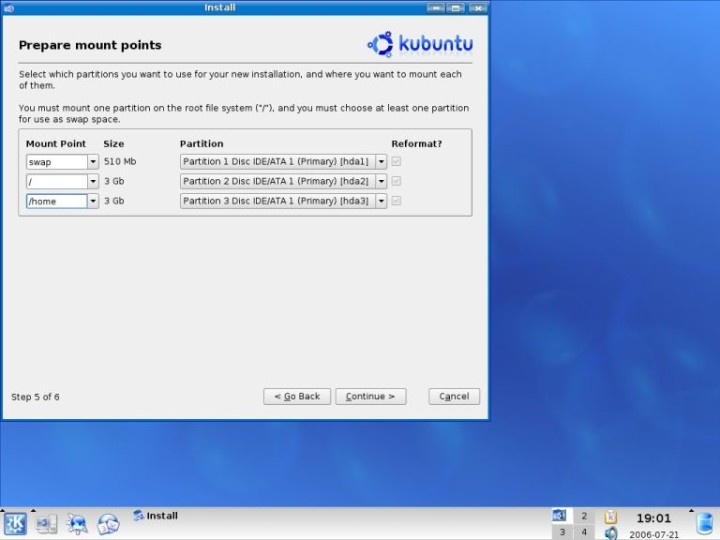Launch the Home folder icon in panel
Image resolution: width=720 pixels, height=540 pixels.
tap(77, 523)
